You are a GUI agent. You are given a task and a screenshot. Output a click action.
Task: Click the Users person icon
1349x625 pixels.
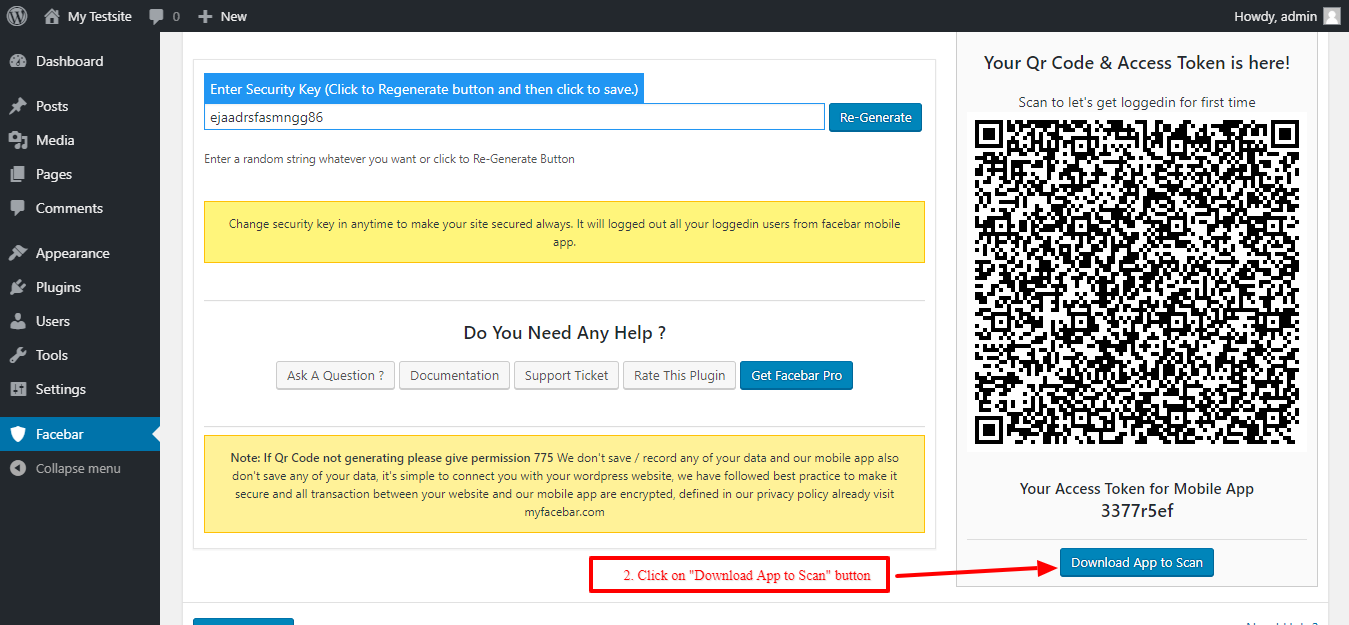click(x=18, y=321)
